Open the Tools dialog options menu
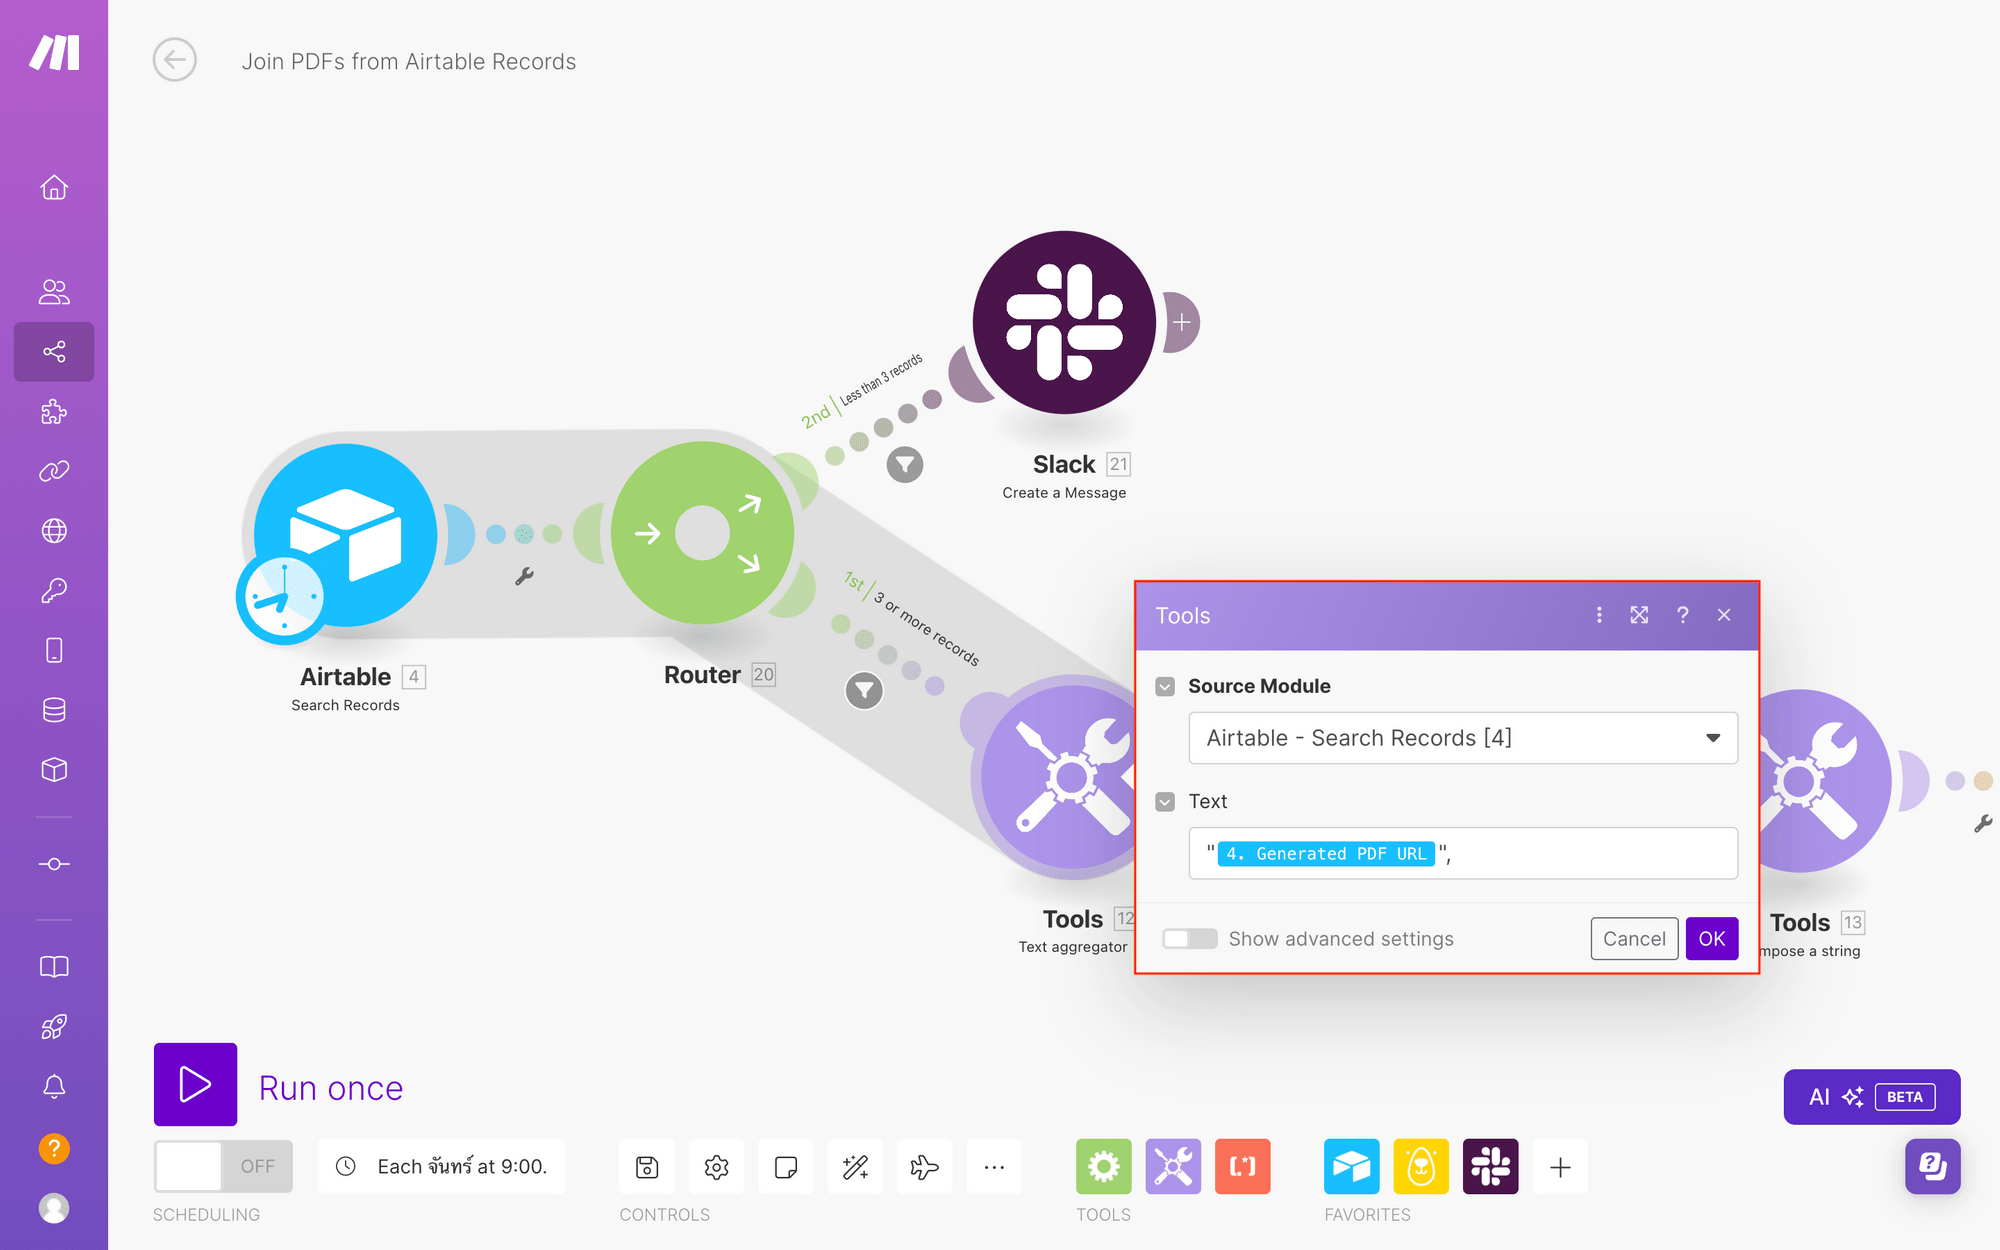Image resolution: width=2000 pixels, height=1250 pixels. (x=1599, y=615)
